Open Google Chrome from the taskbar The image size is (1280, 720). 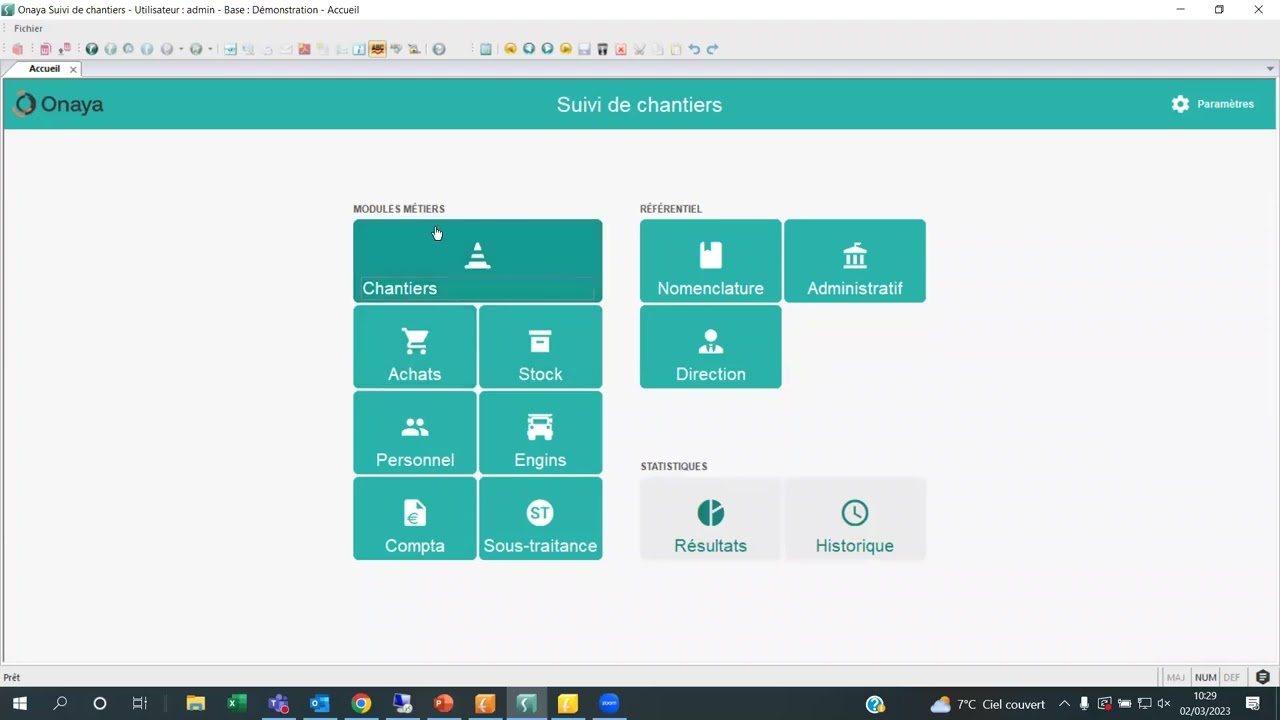click(x=361, y=704)
